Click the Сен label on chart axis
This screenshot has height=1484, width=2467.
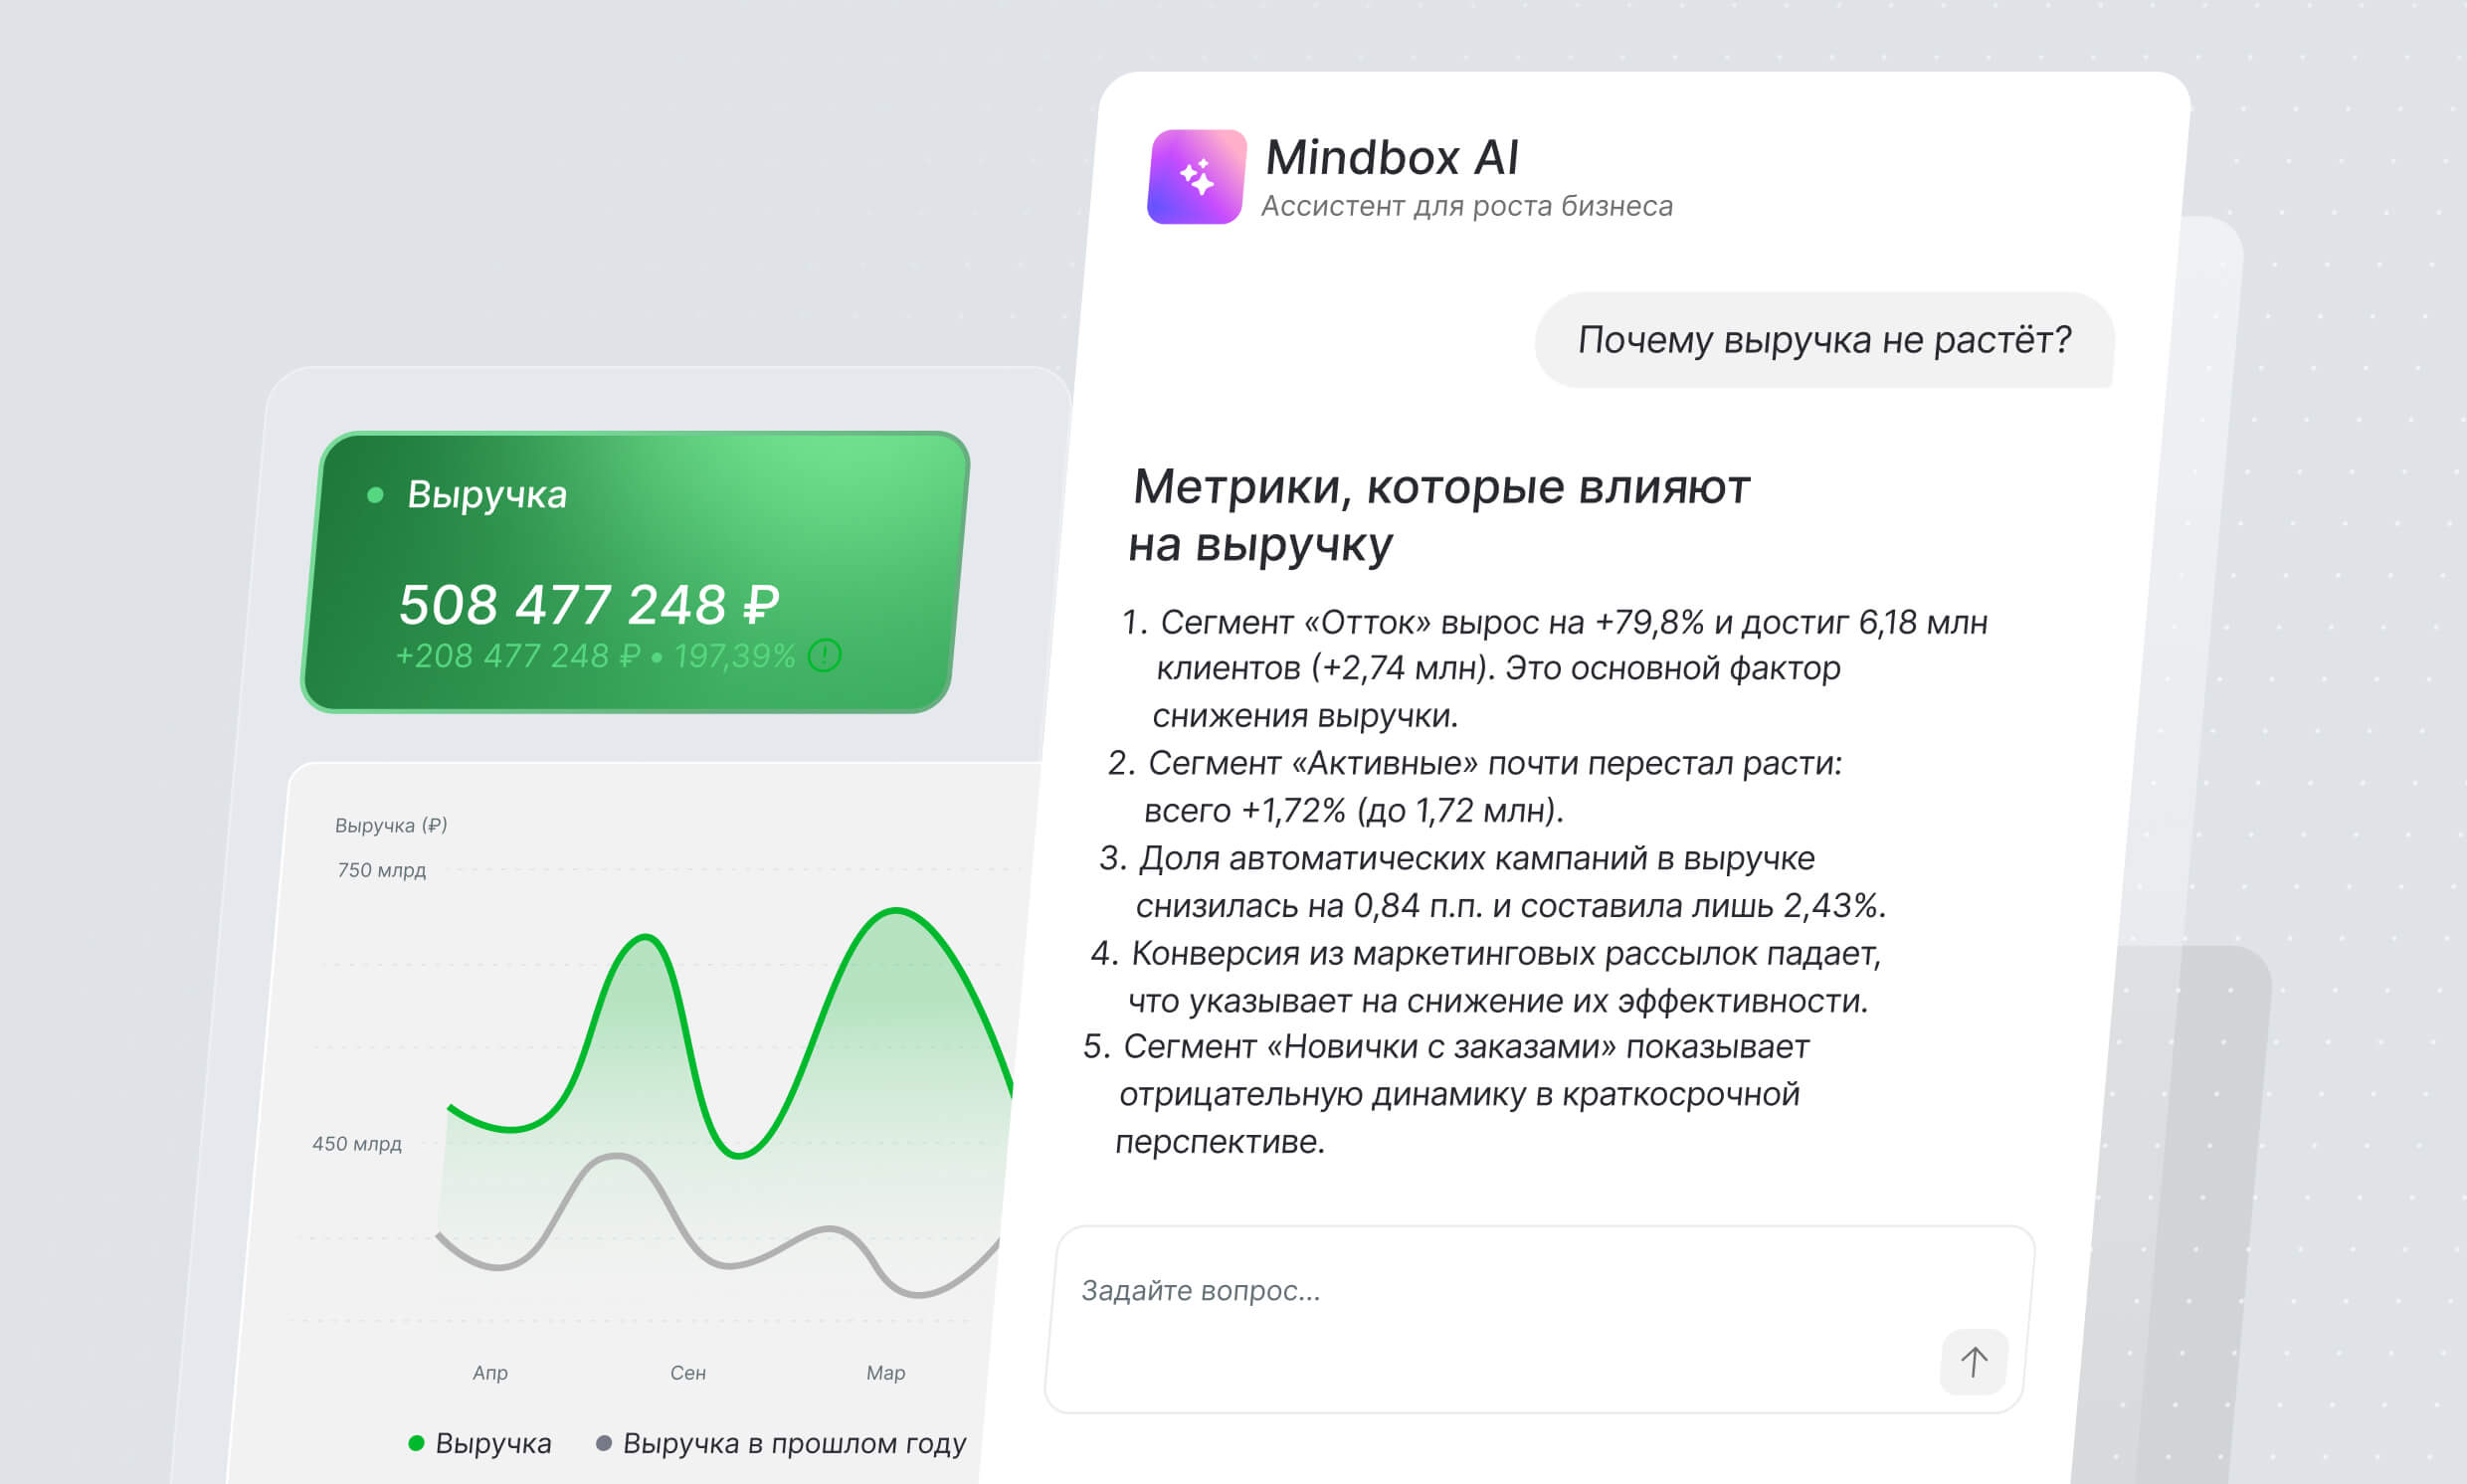click(688, 1373)
